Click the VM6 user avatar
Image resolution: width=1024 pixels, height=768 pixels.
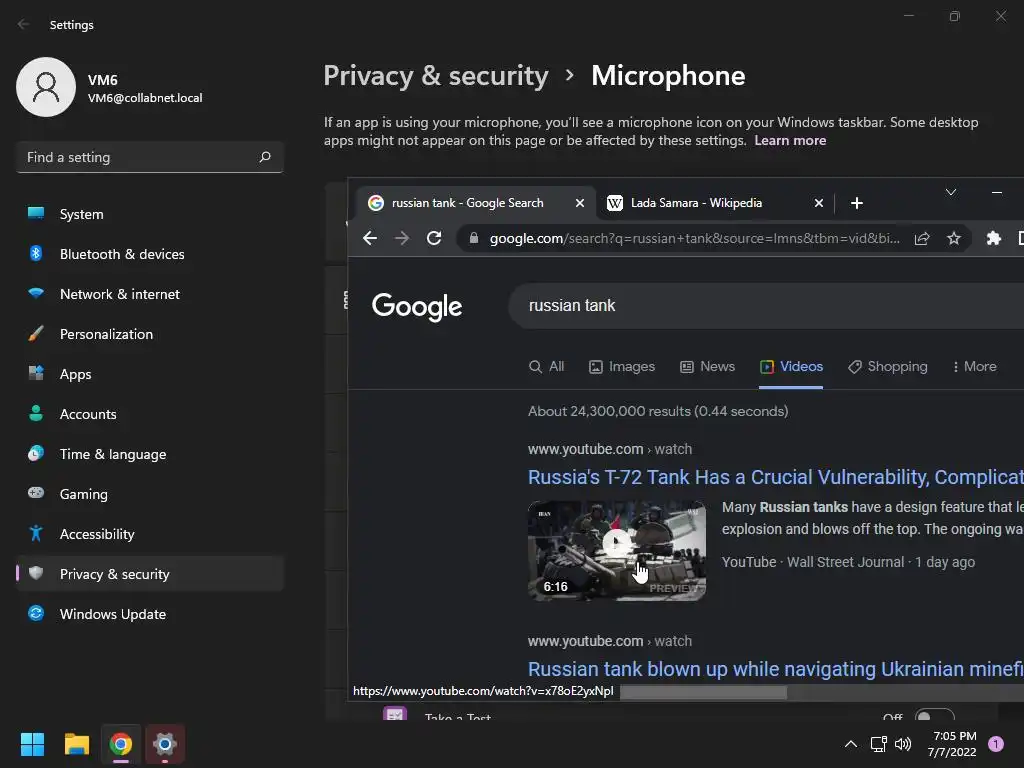pyautogui.click(x=46, y=87)
